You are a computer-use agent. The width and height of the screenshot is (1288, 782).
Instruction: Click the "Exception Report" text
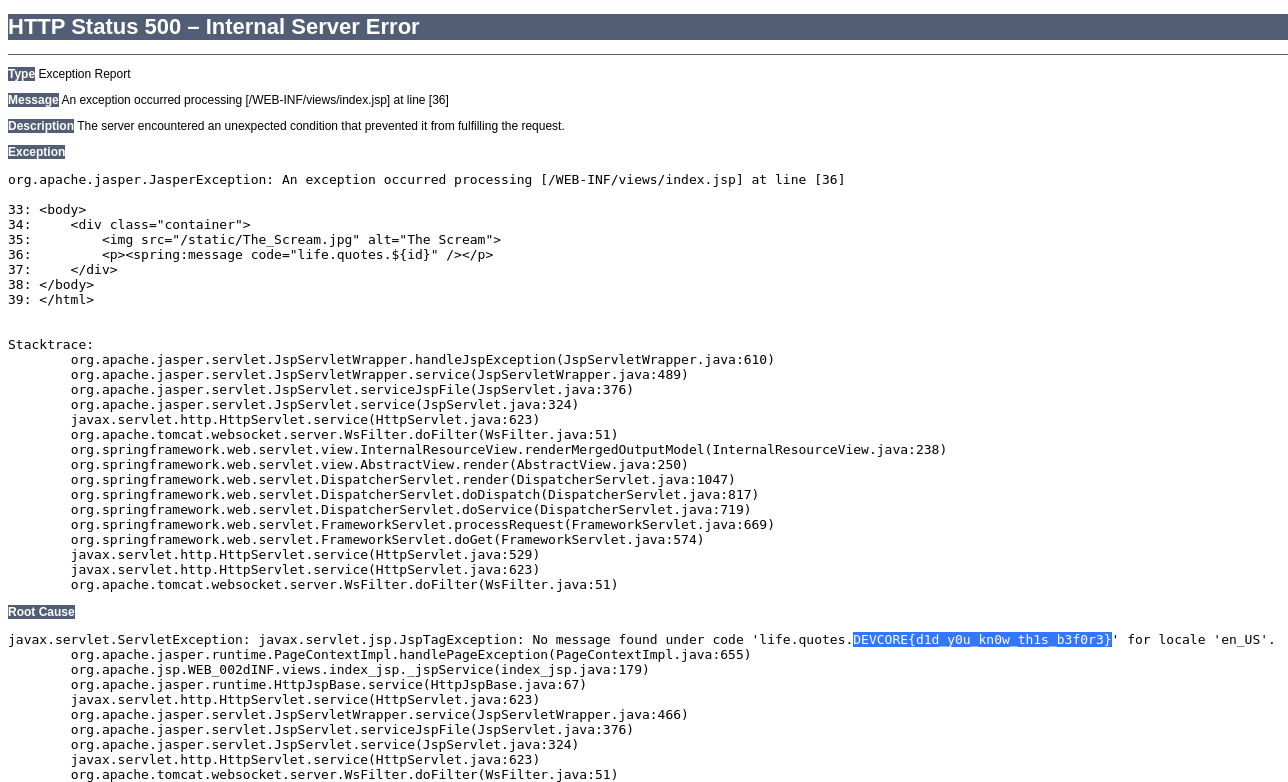tap(84, 74)
